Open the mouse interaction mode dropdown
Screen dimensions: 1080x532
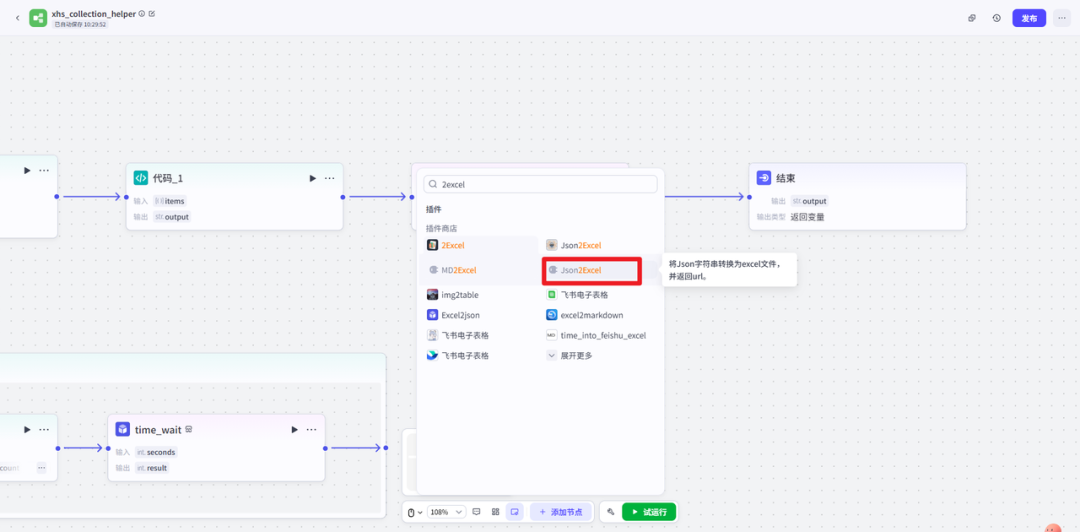(x=414, y=512)
